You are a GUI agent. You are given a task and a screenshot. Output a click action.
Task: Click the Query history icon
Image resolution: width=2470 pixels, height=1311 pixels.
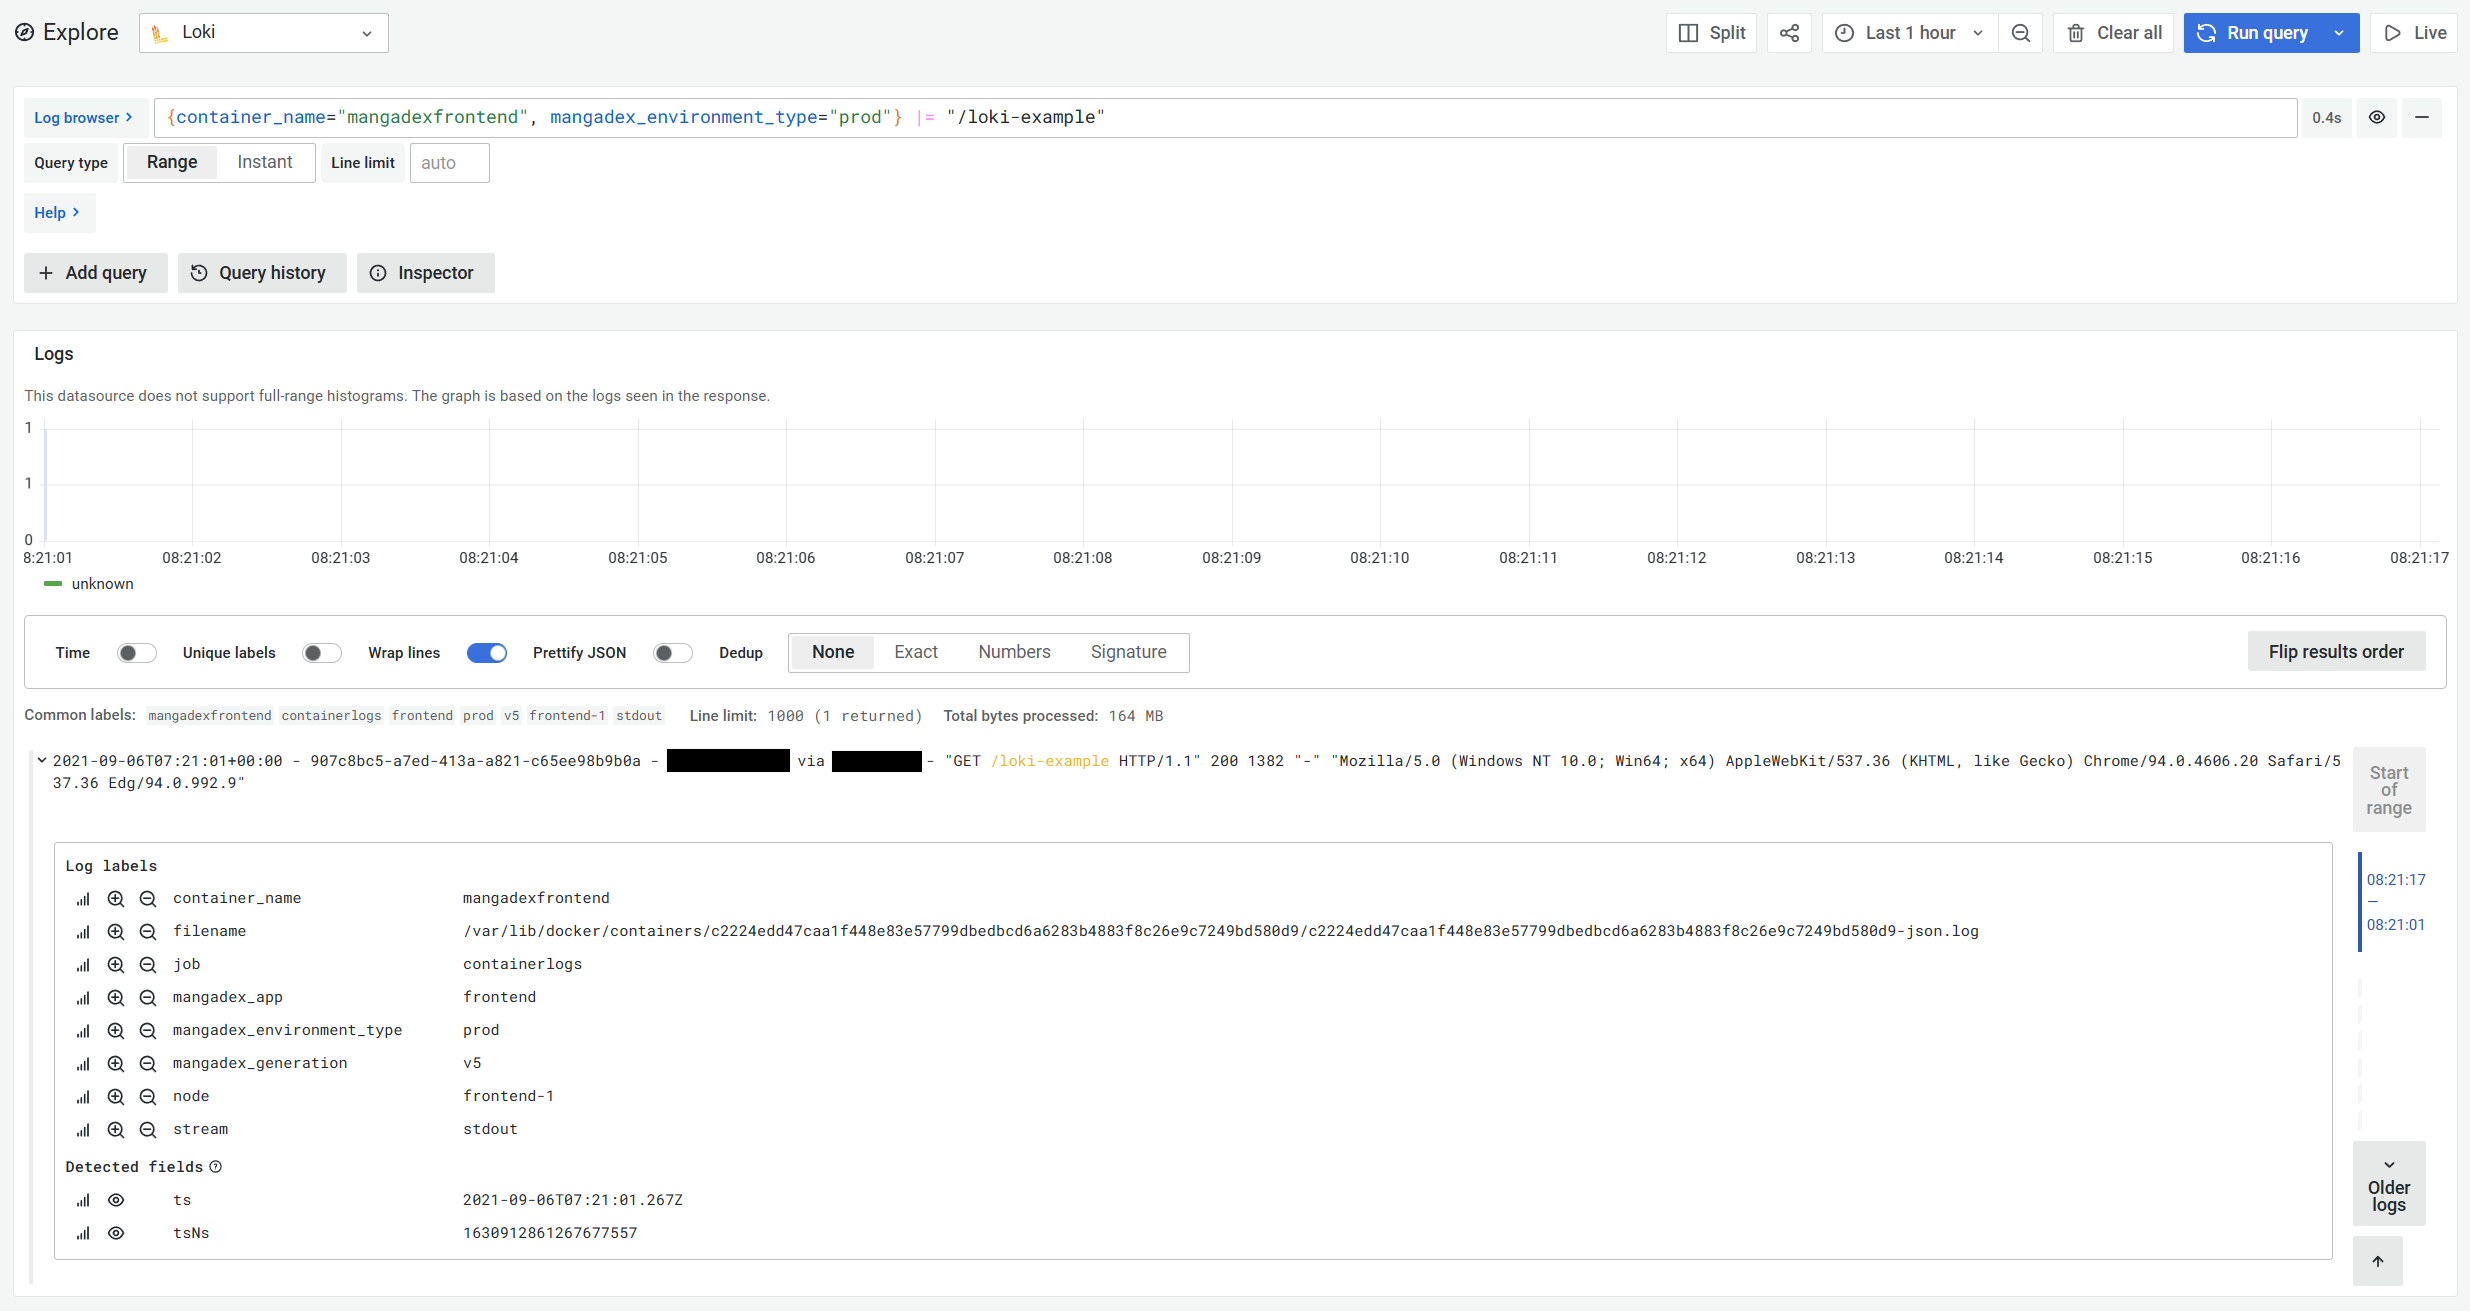pos(198,273)
